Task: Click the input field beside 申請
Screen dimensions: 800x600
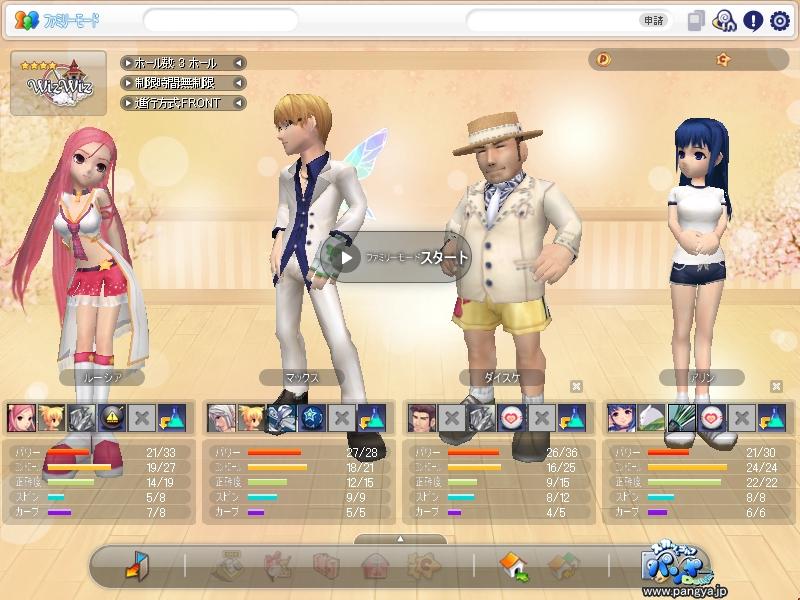Action: point(551,20)
